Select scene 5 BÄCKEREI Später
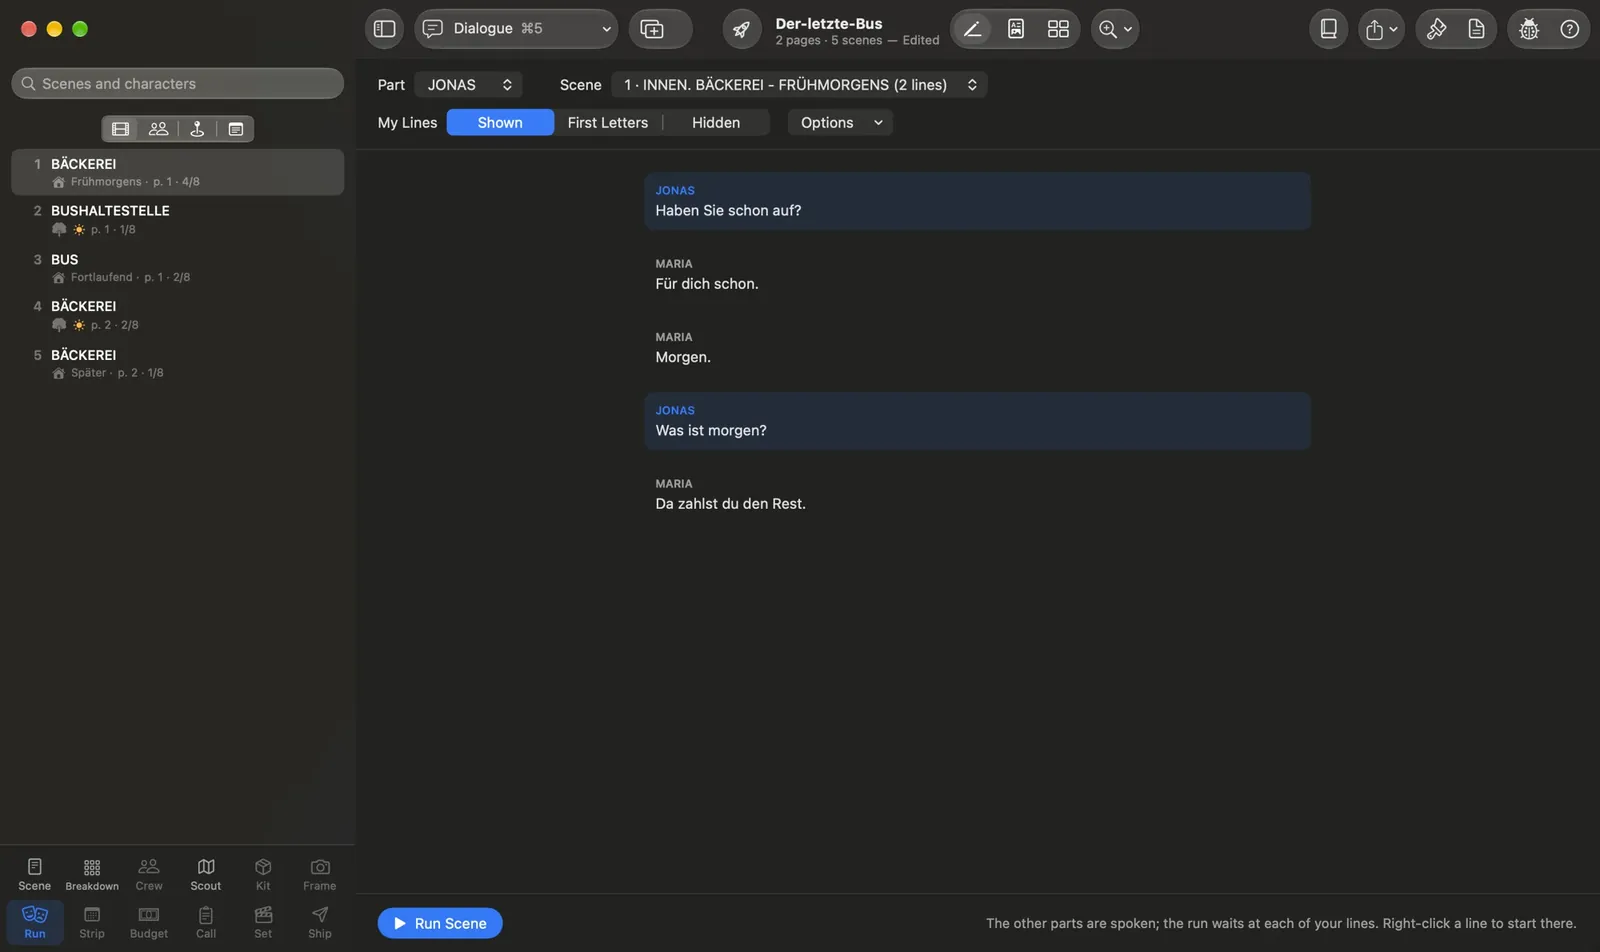The image size is (1600, 952). [x=177, y=364]
